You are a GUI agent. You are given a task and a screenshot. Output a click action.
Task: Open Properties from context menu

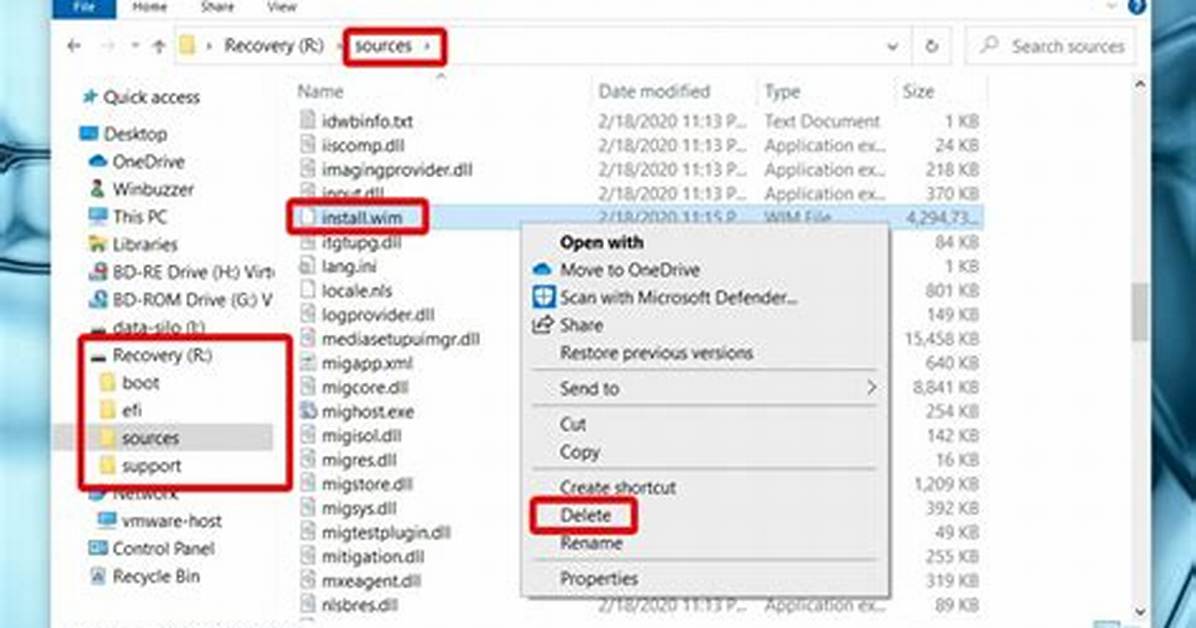(599, 578)
